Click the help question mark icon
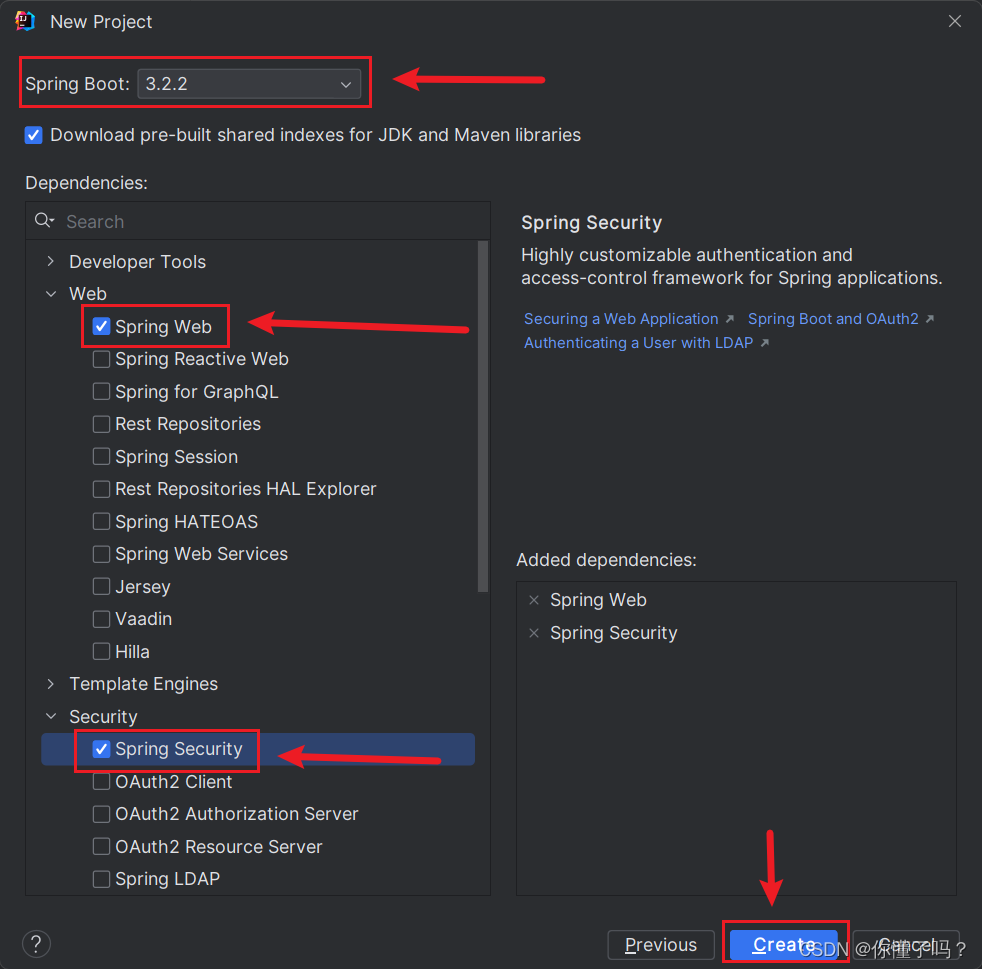The image size is (982, 969). tap(36, 943)
